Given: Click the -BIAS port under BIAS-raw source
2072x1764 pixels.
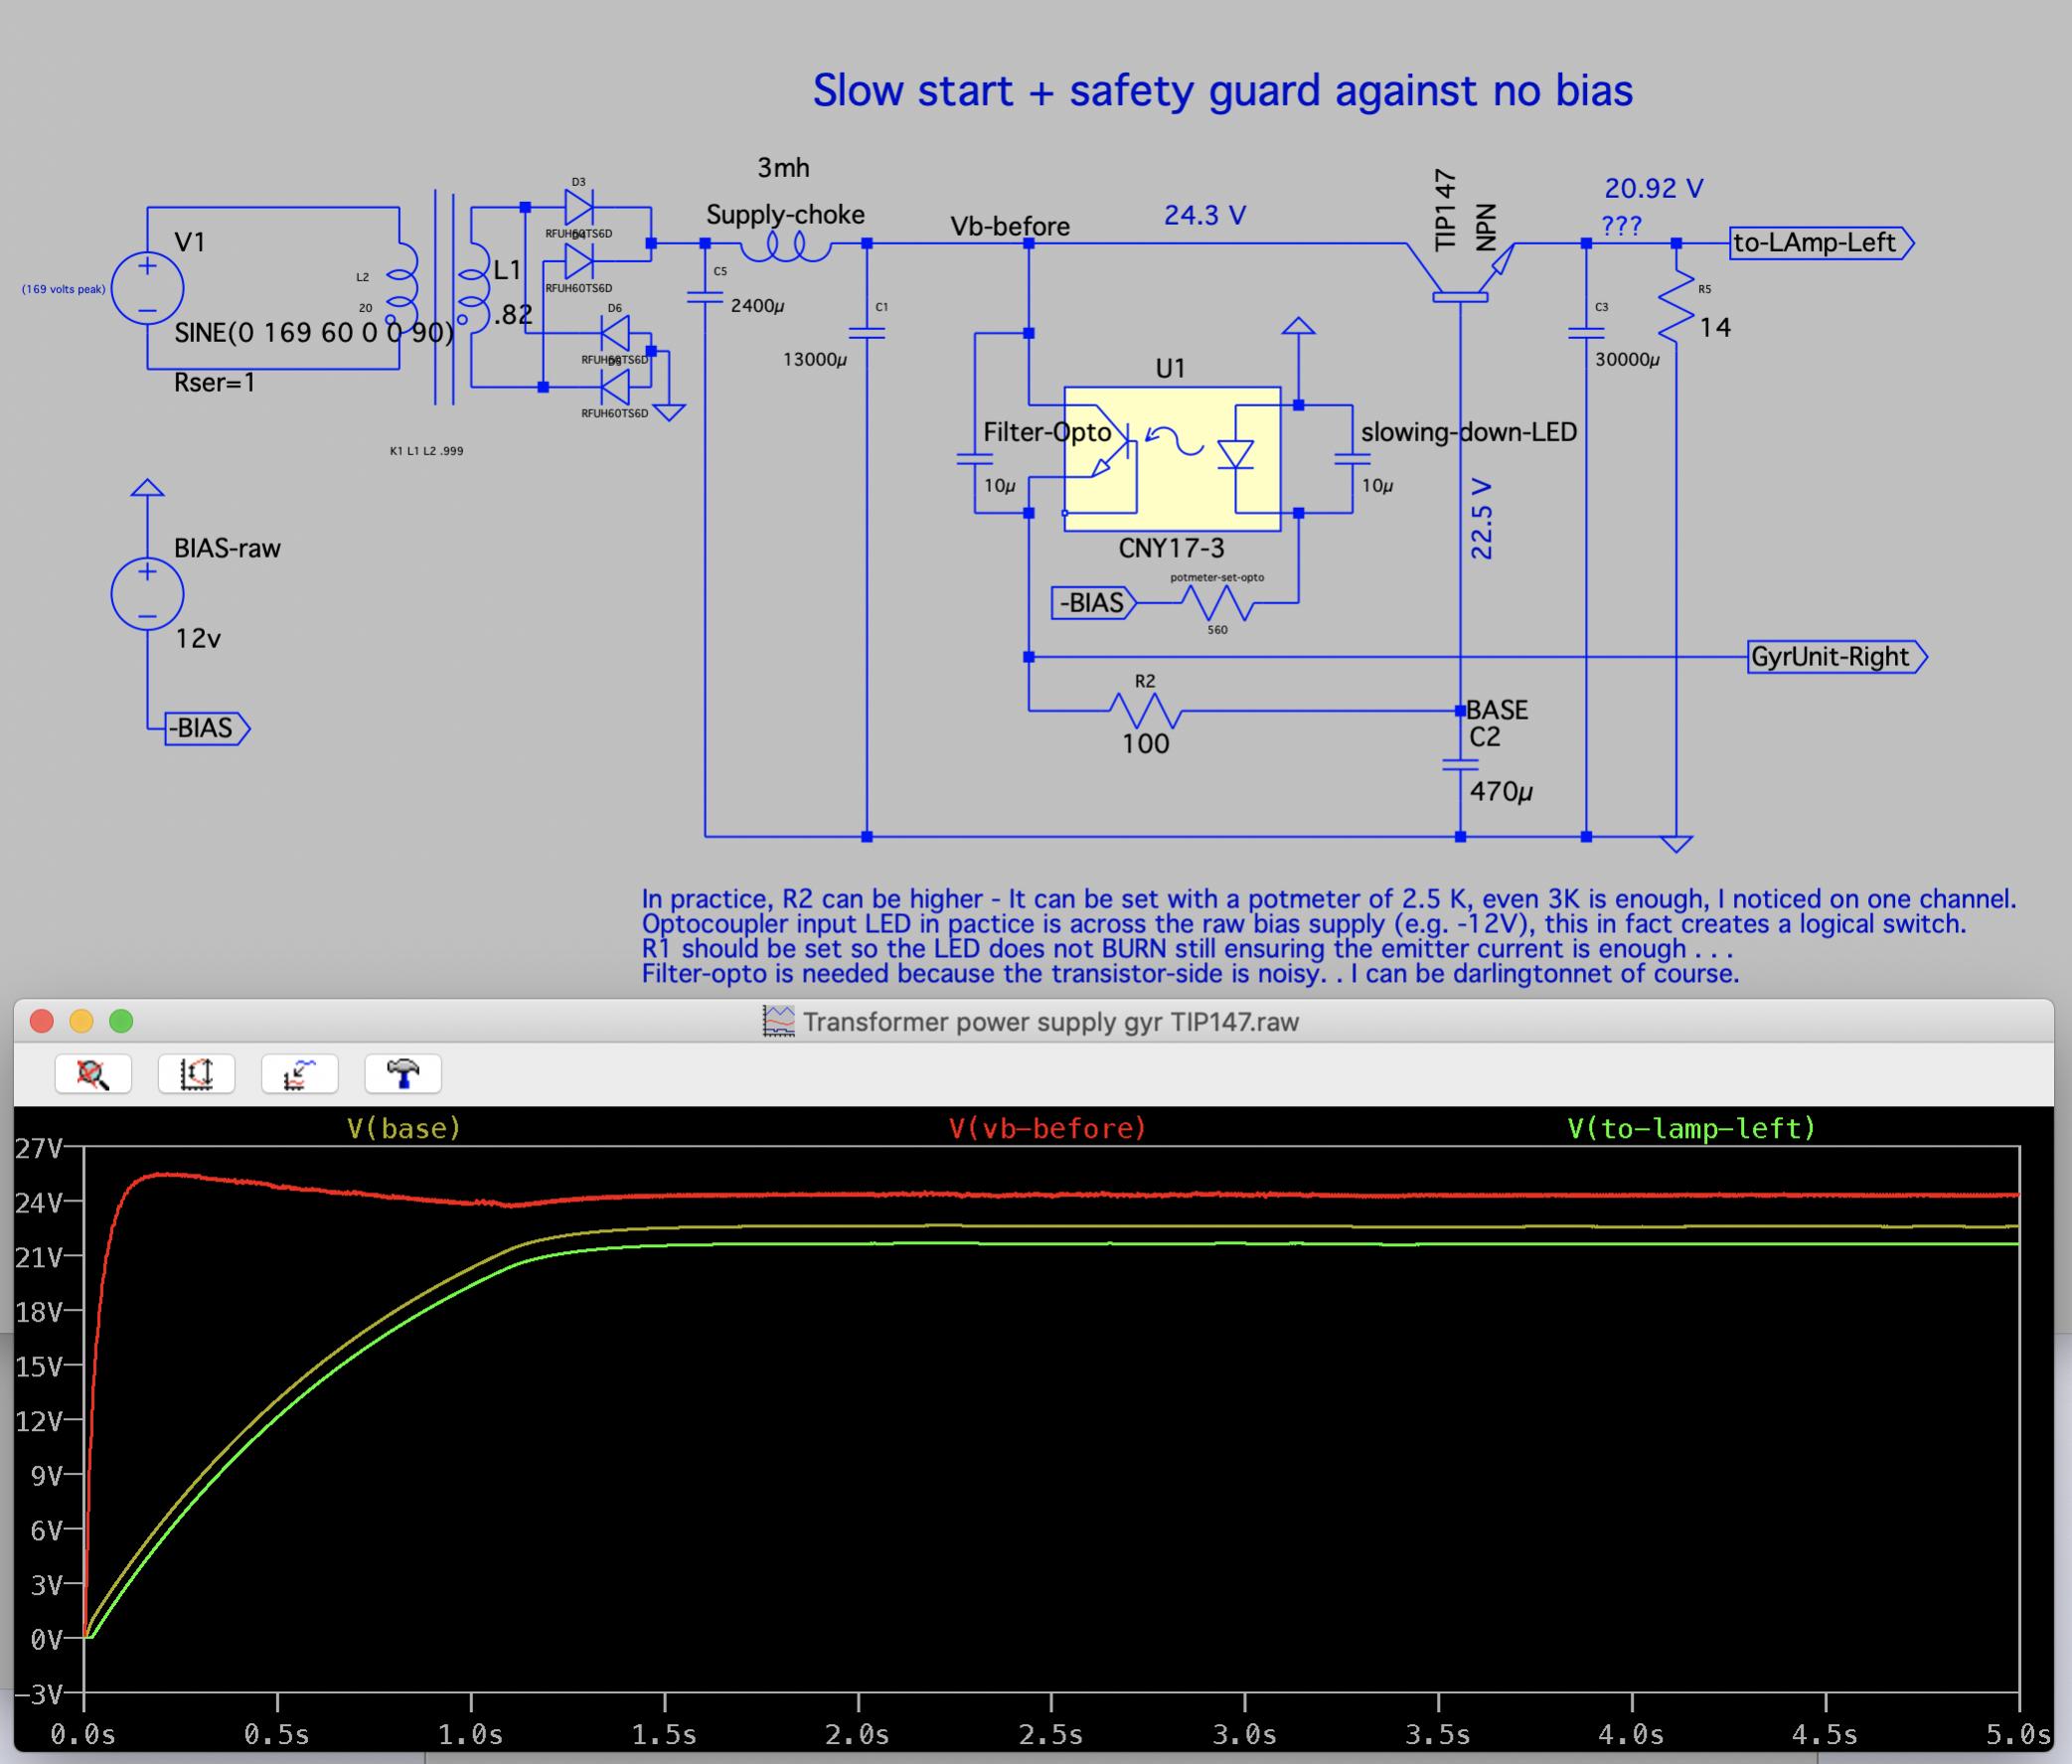Looking at the screenshot, I should (207, 728).
